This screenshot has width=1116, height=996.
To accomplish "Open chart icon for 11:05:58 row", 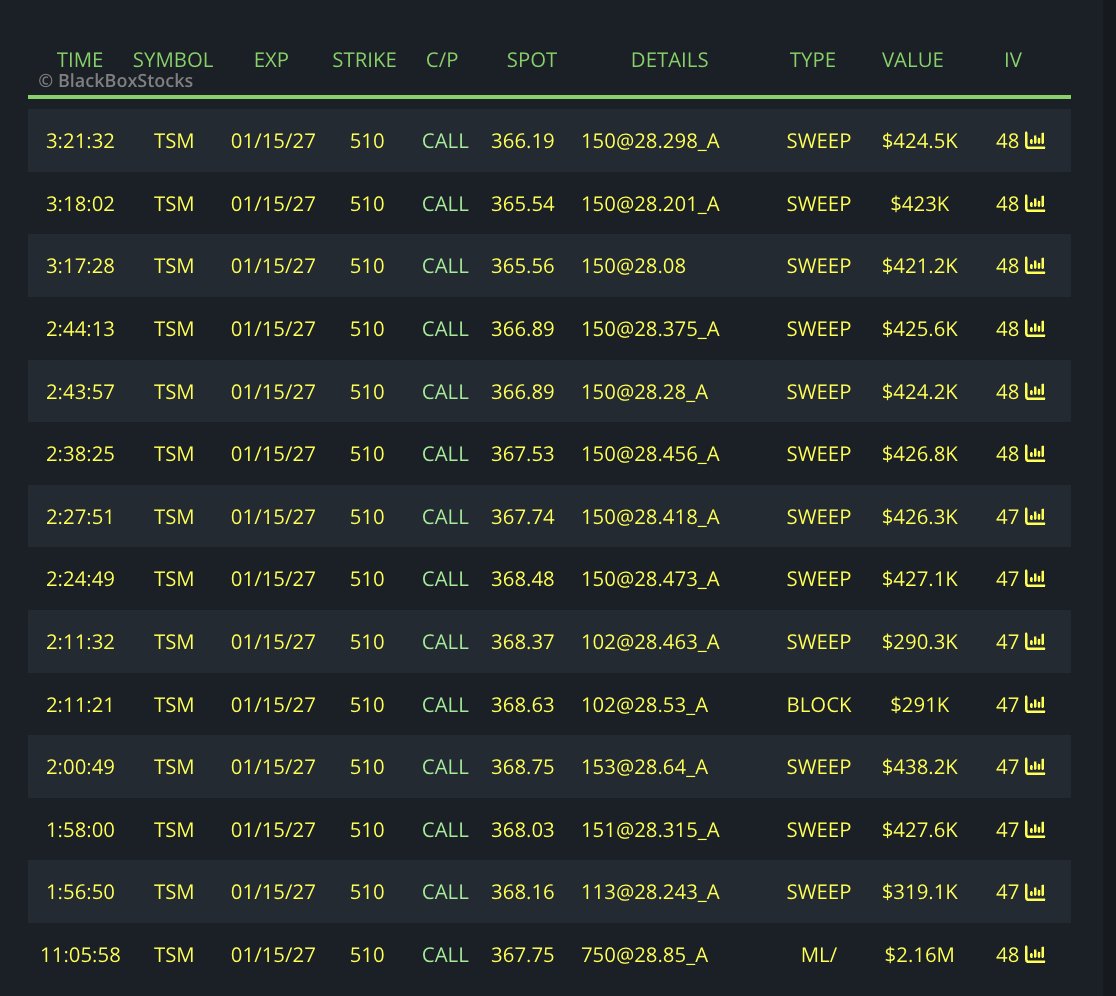I will (1034, 954).
